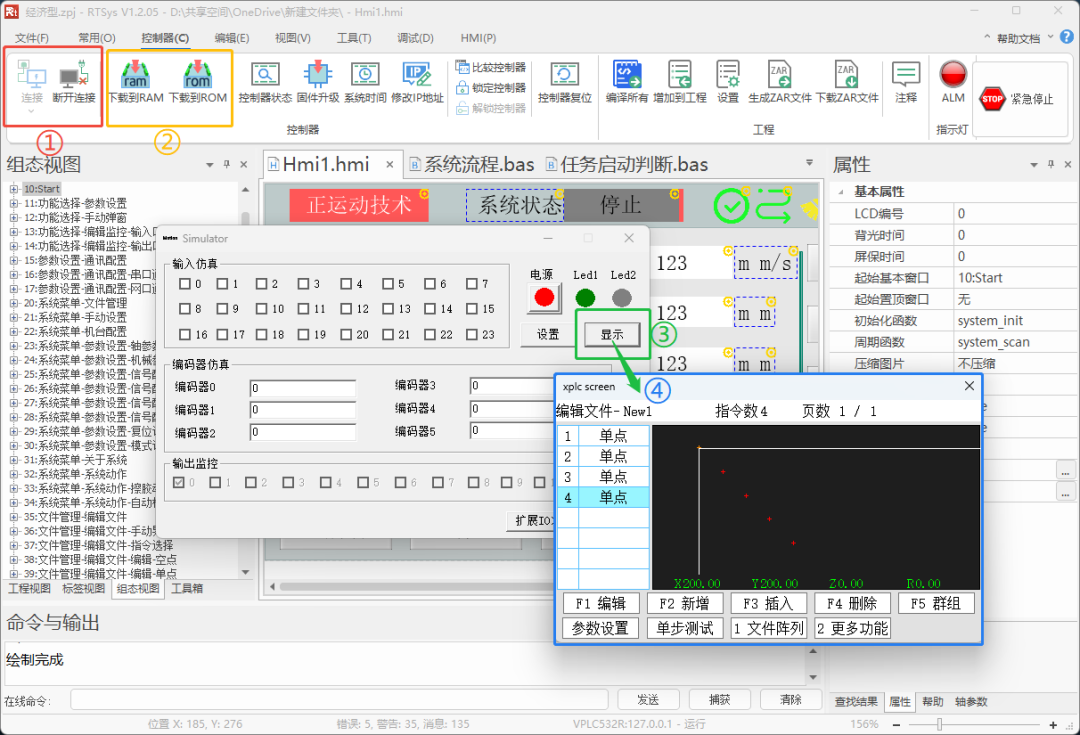Click the 下载到ROM toolbar icon
The height and width of the screenshot is (735, 1080).
pos(197,85)
